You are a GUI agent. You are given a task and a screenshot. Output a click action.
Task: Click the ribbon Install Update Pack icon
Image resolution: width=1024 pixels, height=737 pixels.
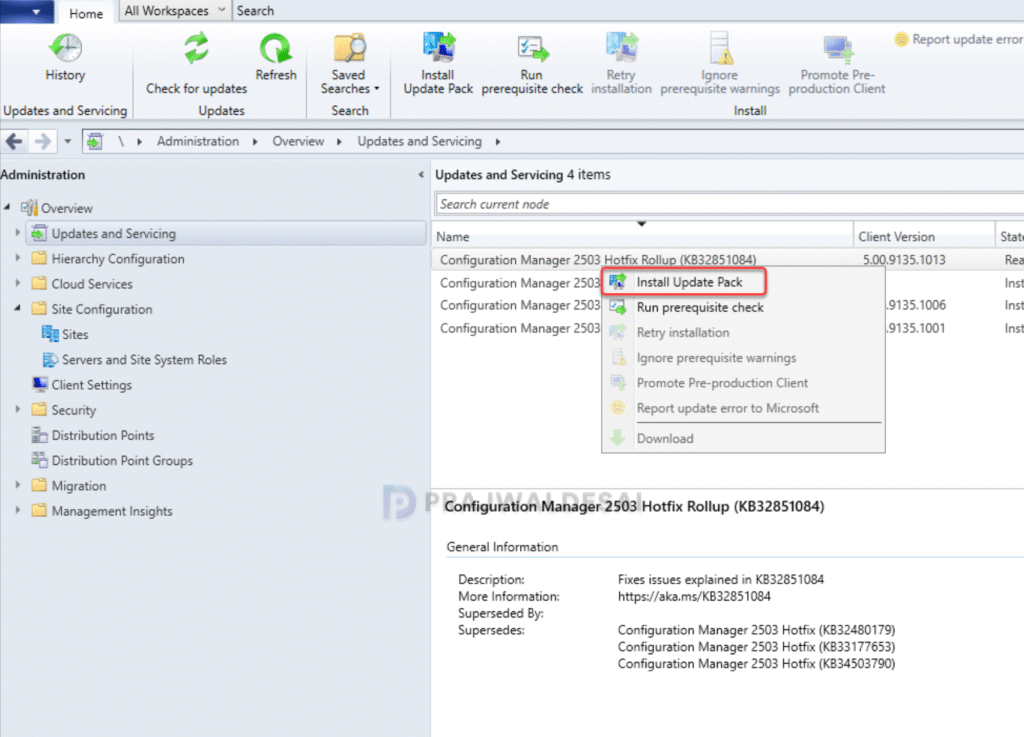(438, 48)
